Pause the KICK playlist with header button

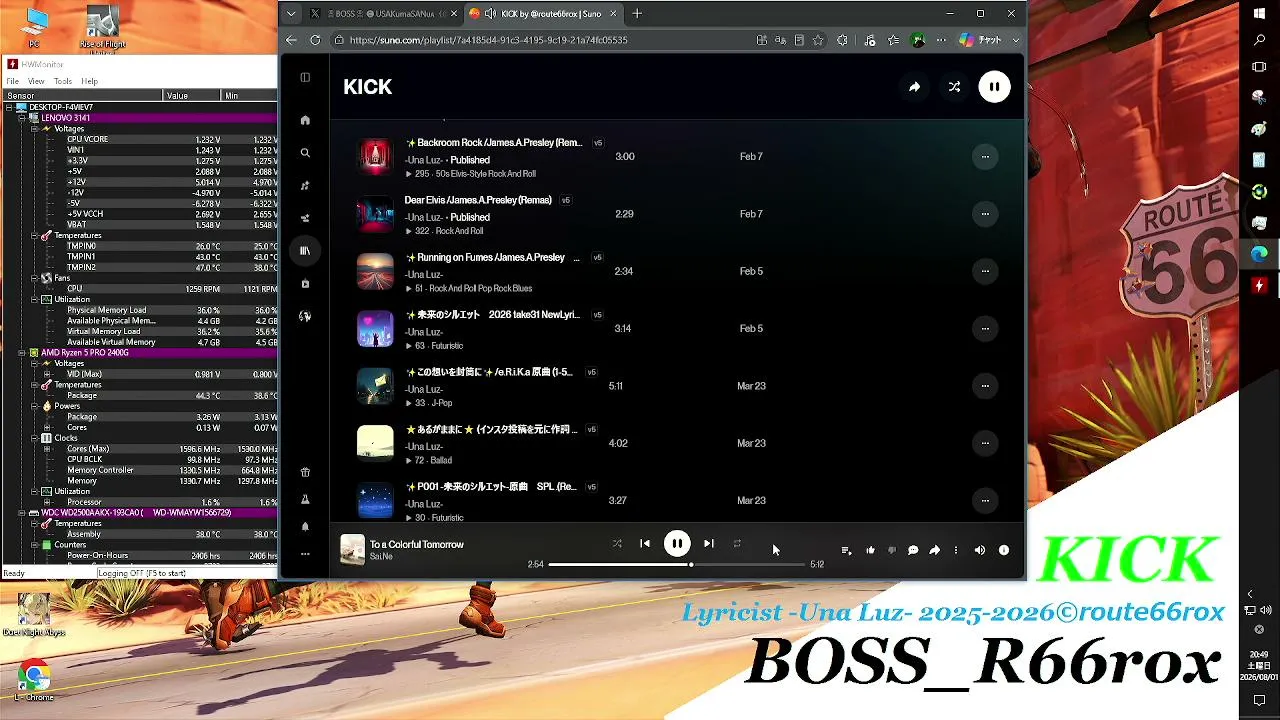[994, 87]
